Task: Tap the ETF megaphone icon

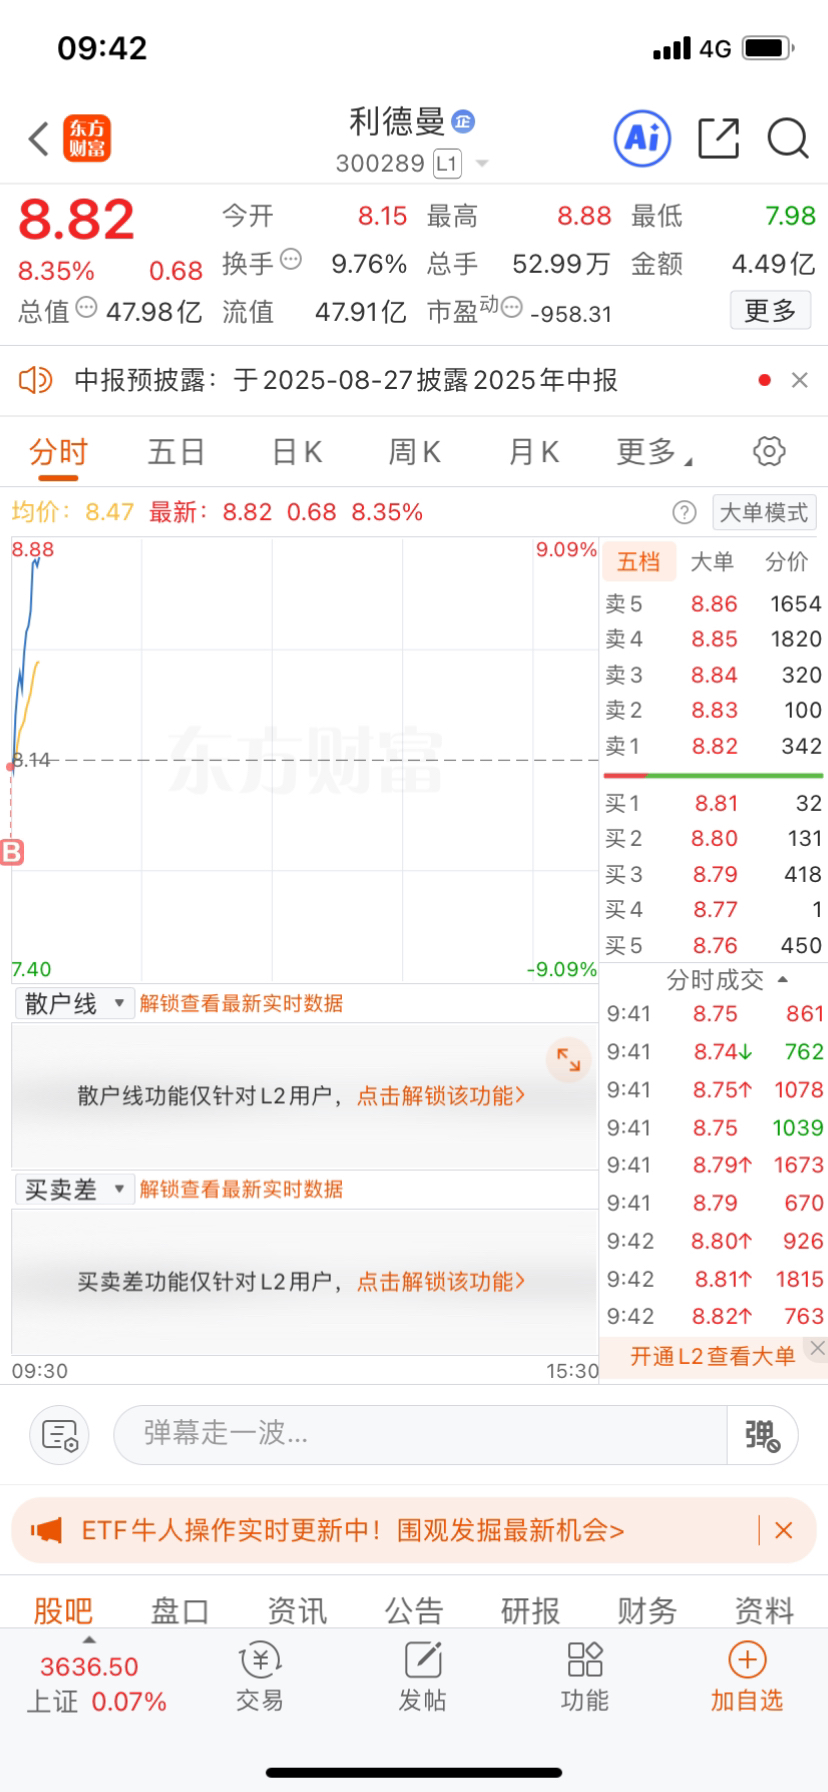Action: pyautogui.click(x=46, y=1530)
